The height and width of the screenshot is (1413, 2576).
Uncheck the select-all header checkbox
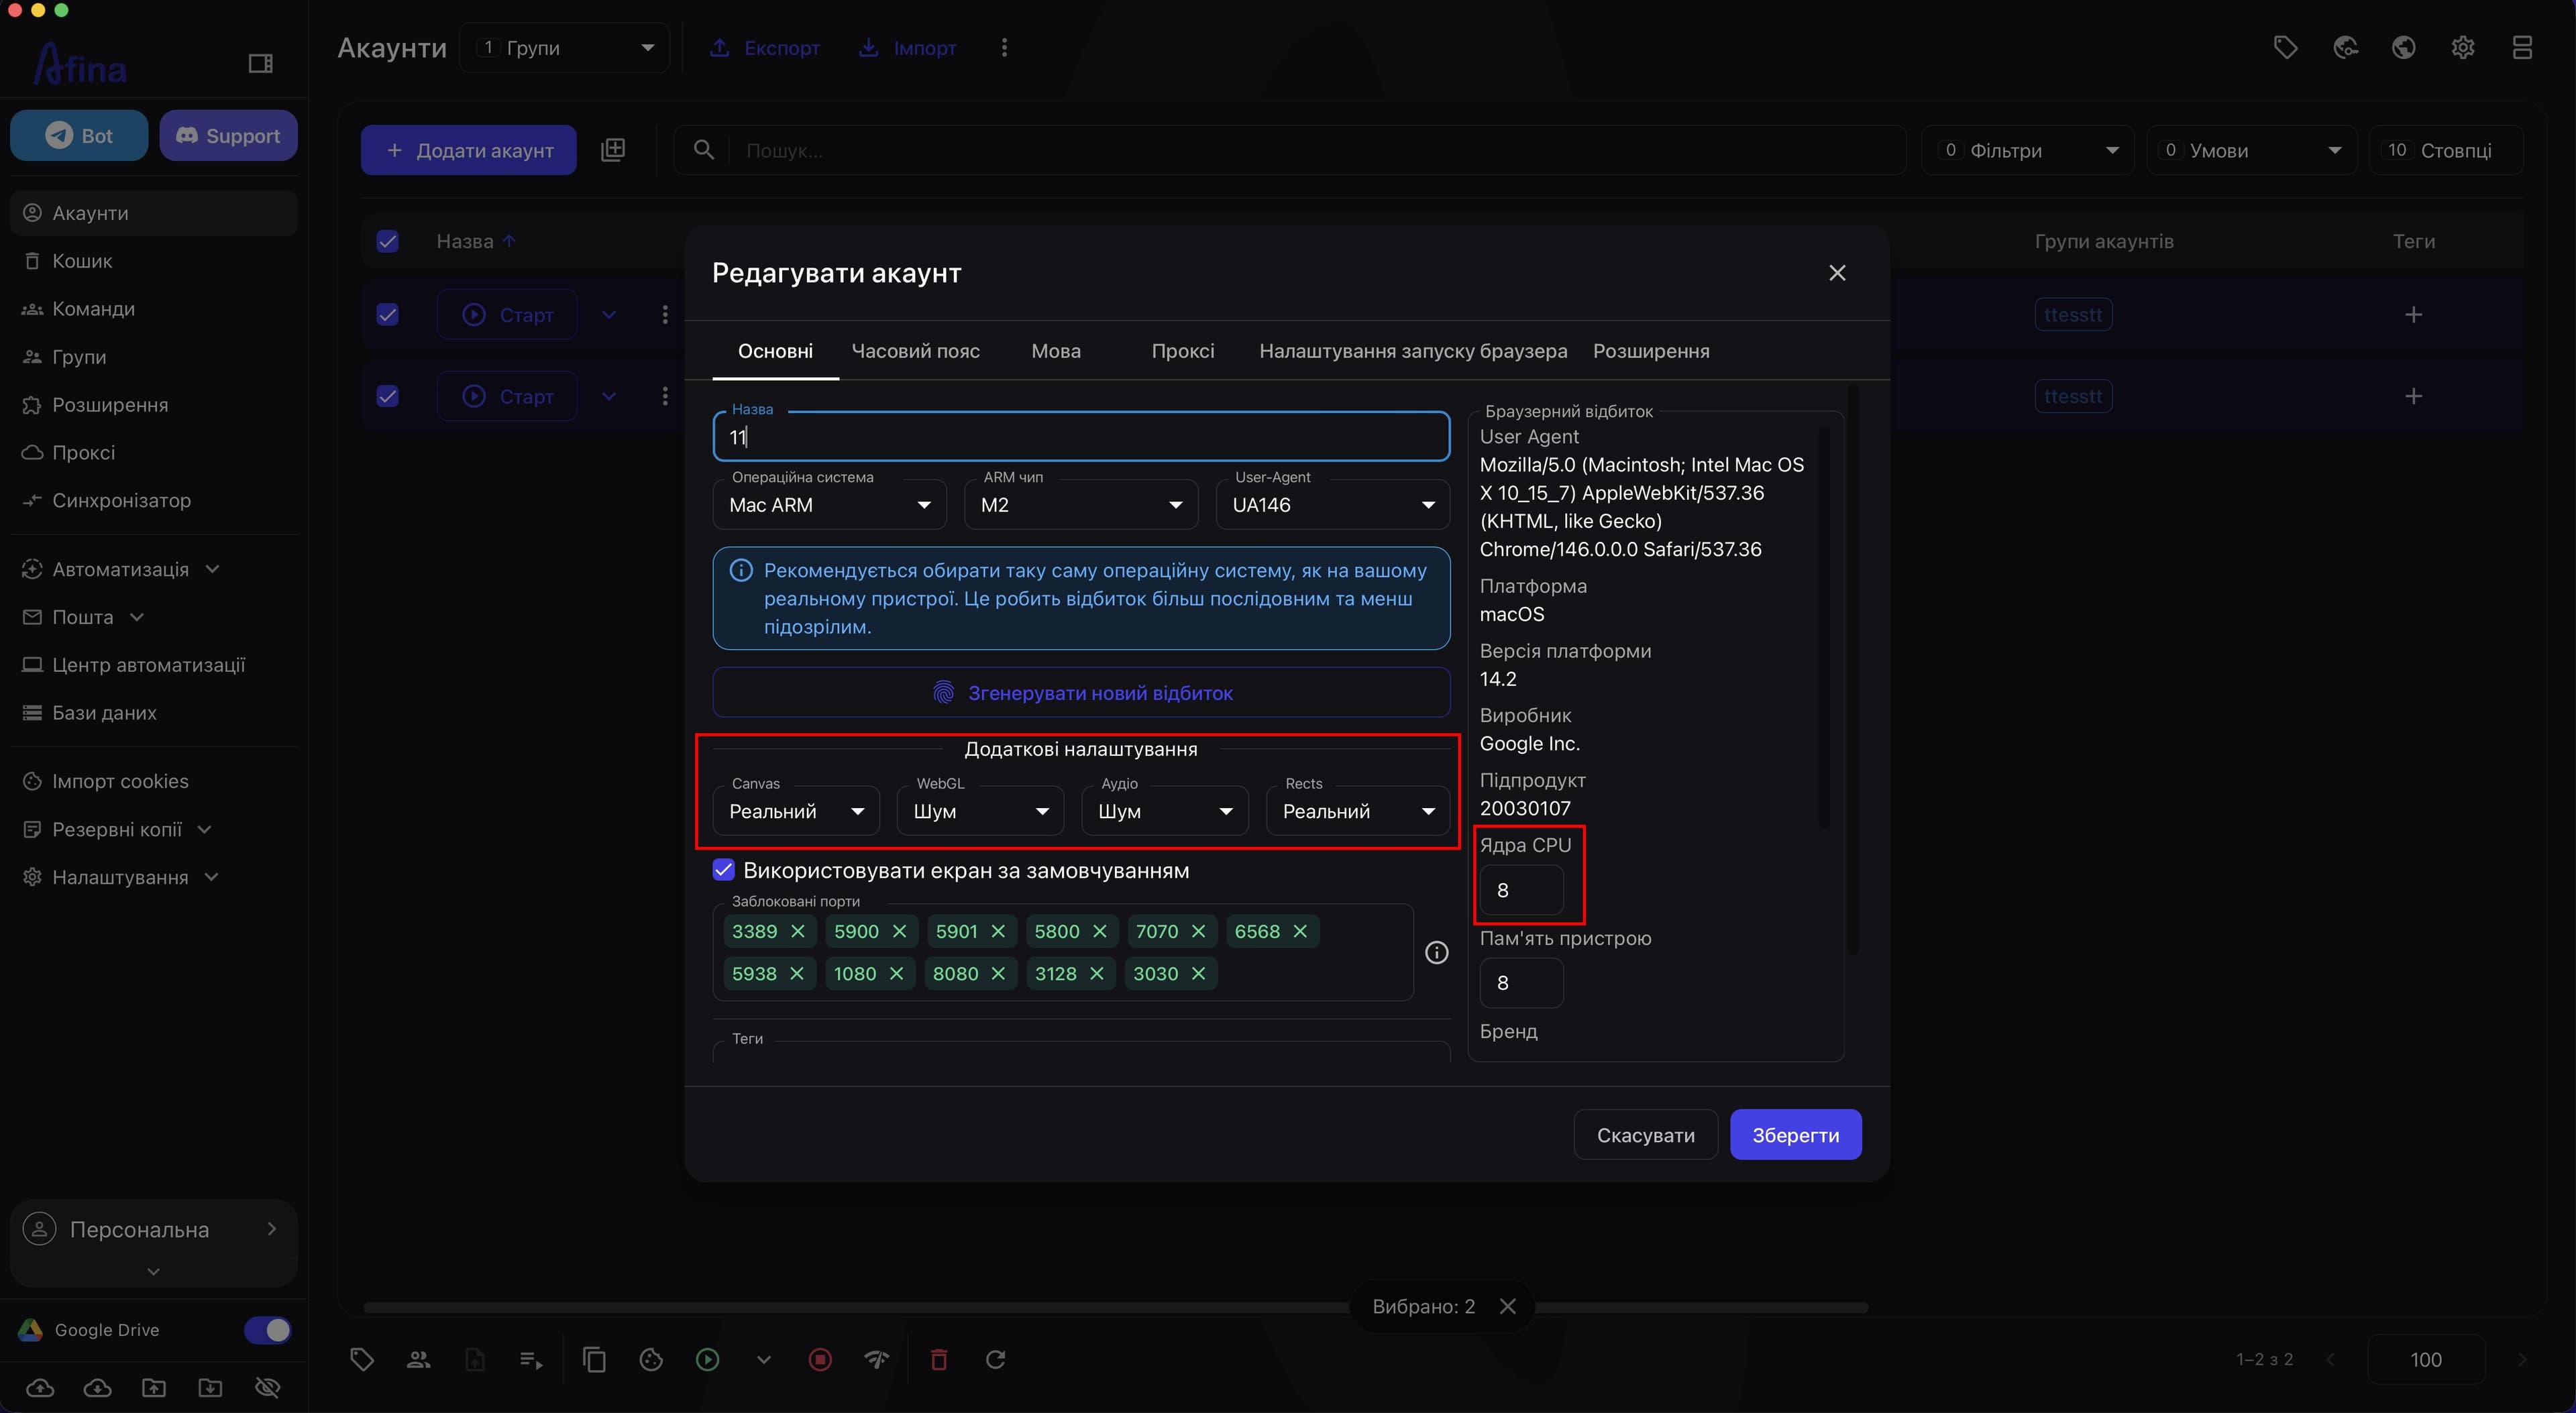[387, 241]
